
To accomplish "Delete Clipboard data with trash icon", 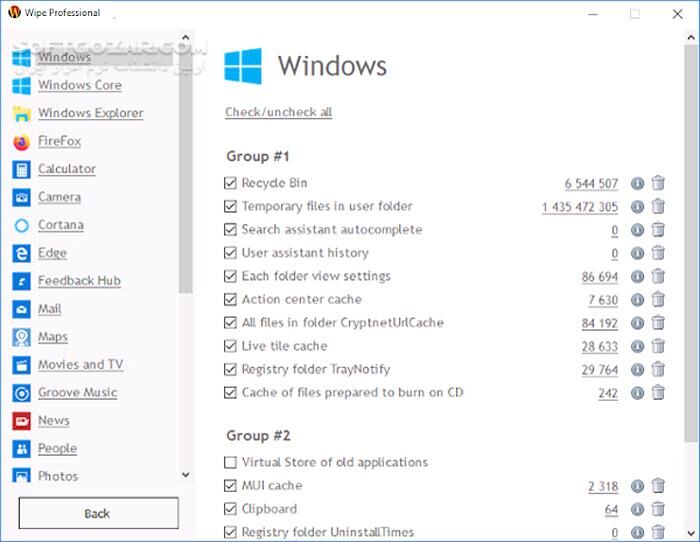I will (x=658, y=510).
